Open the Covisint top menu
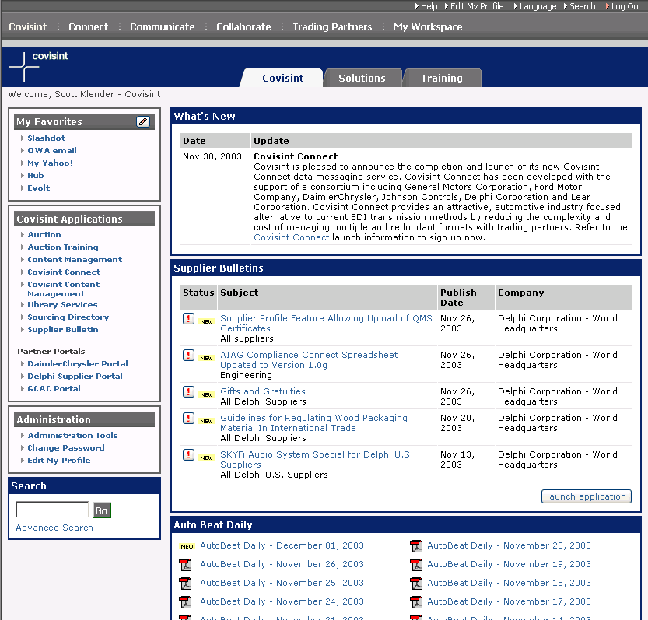The width and height of the screenshot is (648, 620). point(28,27)
